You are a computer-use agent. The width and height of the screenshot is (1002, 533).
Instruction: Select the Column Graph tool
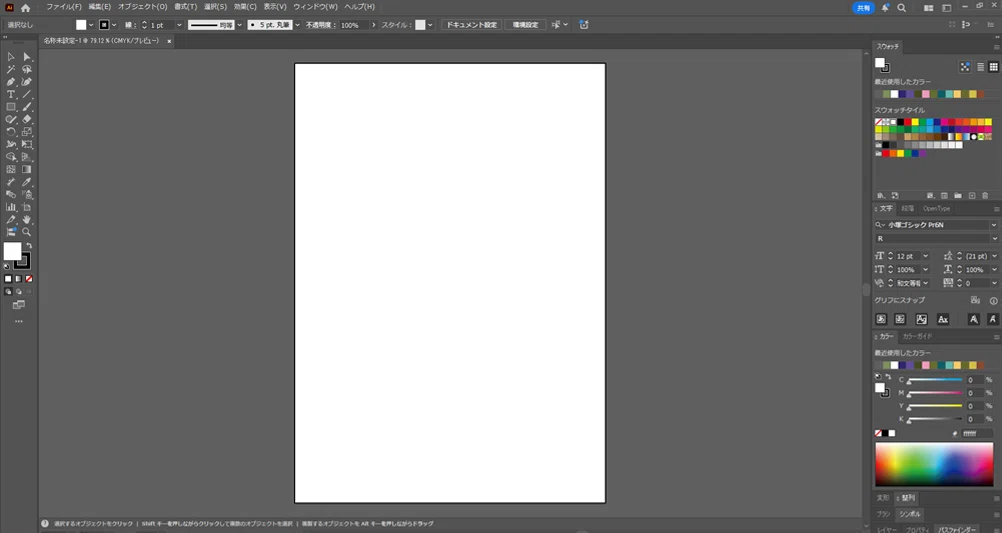click(11, 207)
